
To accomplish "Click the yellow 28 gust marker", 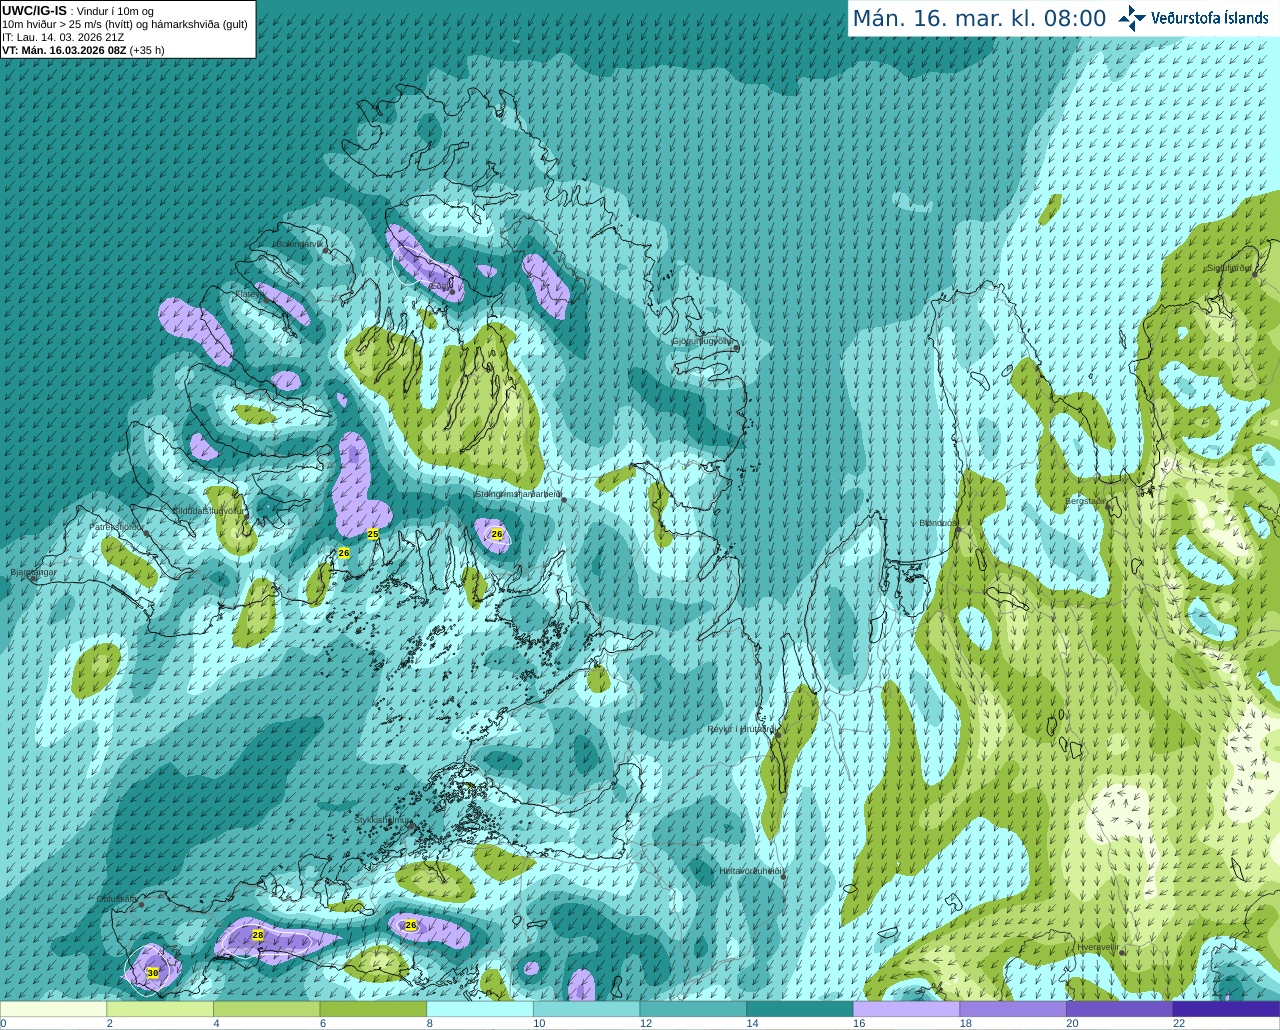I will 258,935.
